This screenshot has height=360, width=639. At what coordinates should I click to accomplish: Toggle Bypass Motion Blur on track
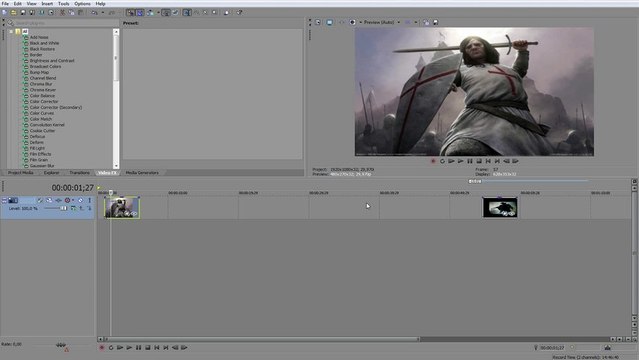point(40,200)
